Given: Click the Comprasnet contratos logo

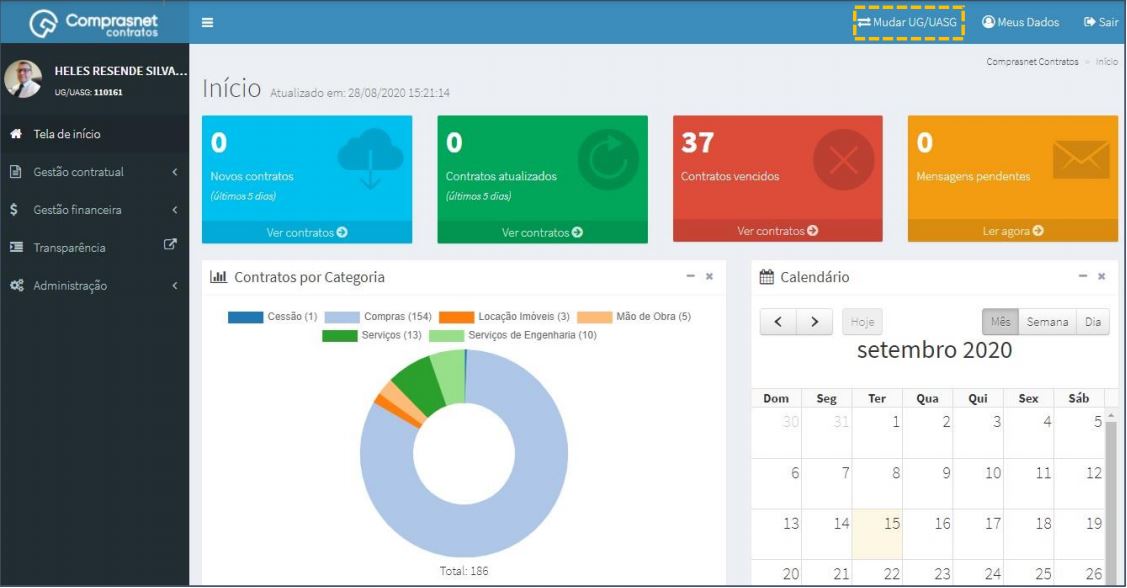Looking at the screenshot, I should pos(94,23).
